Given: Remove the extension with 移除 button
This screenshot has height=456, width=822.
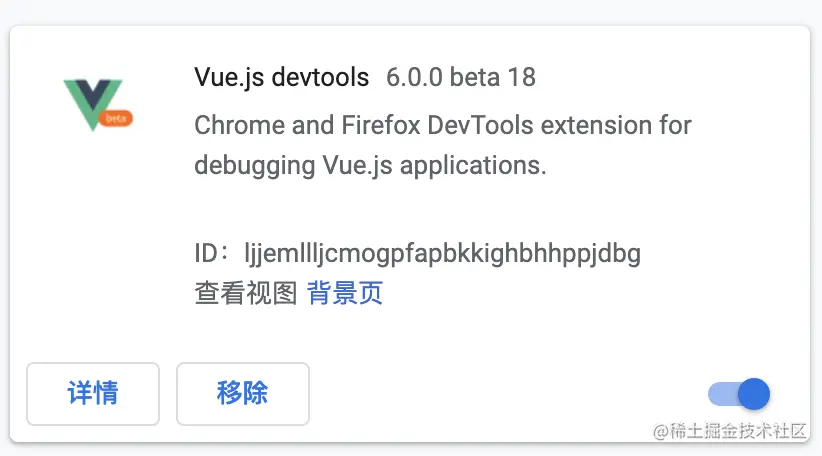Looking at the screenshot, I should [x=243, y=394].
